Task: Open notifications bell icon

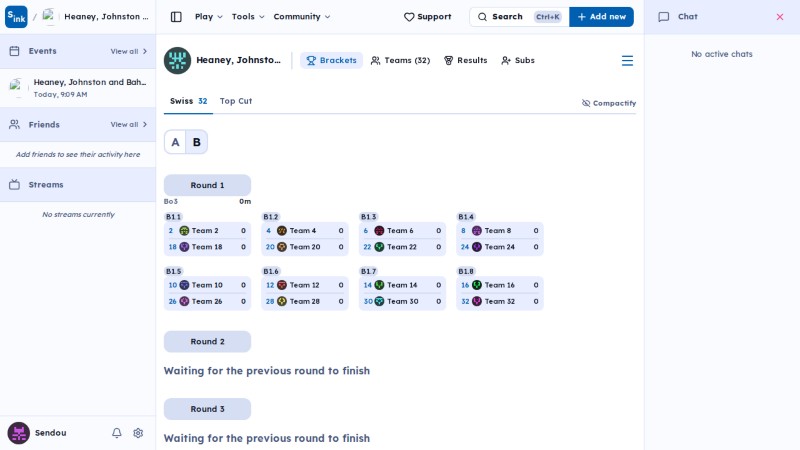Action: tap(117, 433)
